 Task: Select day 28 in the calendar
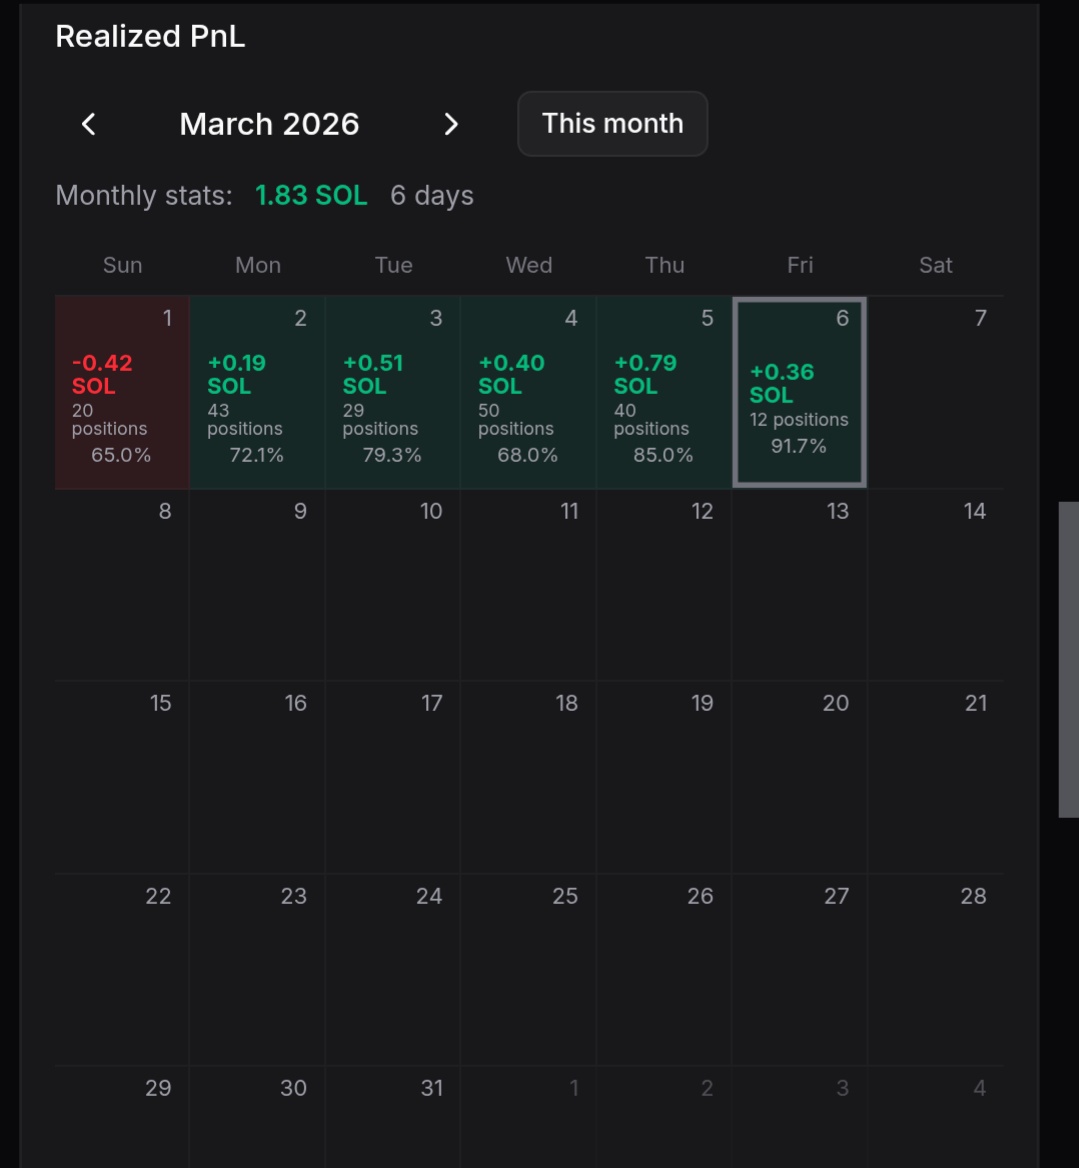coord(936,970)
